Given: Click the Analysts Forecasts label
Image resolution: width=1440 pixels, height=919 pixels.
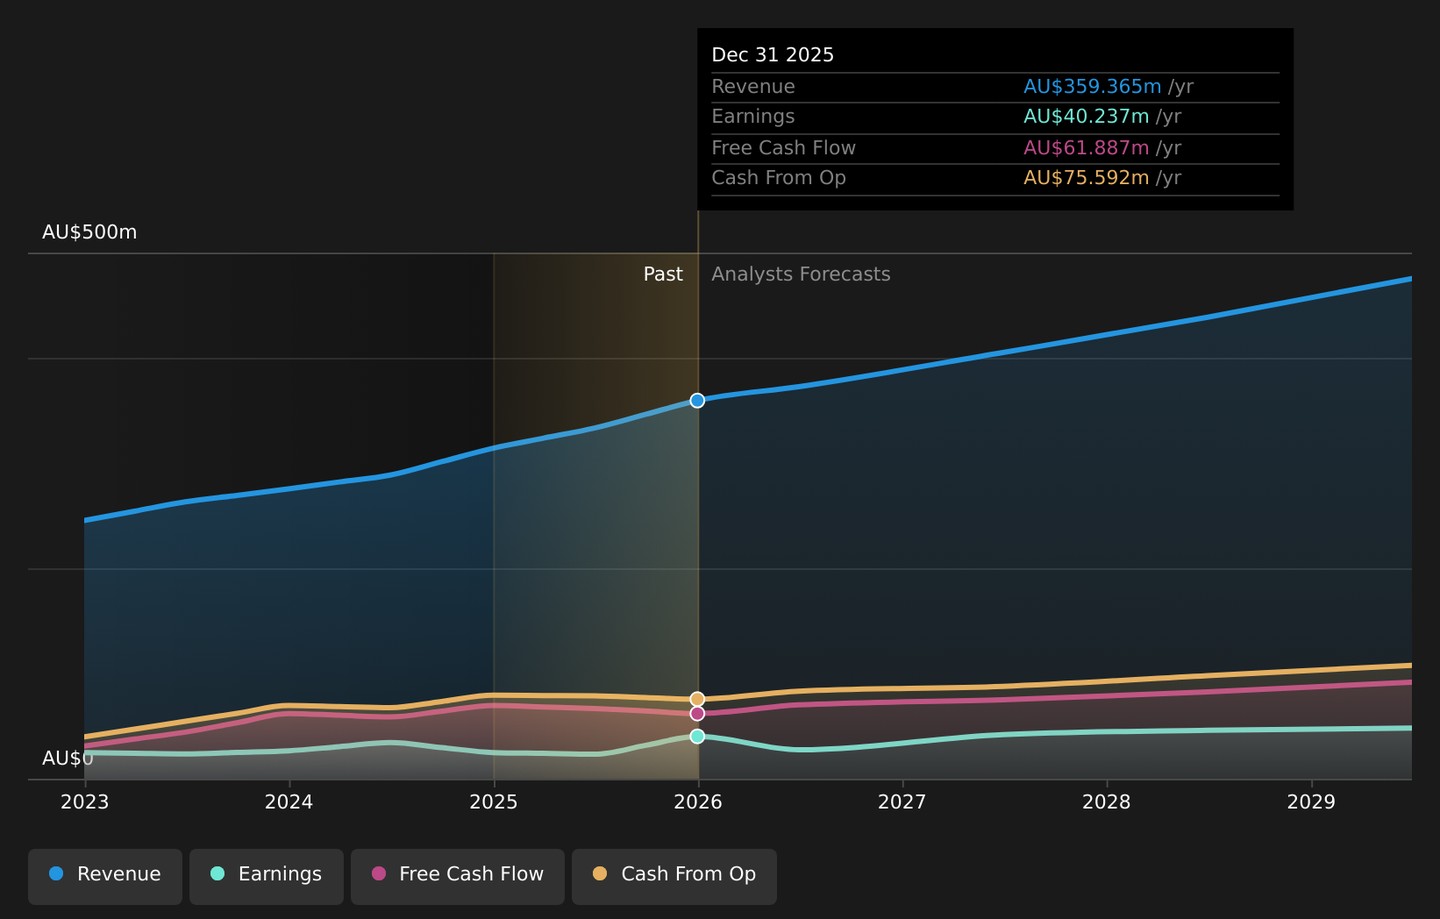Looking at the screenshot, I should pyautogui.click(x=801, y=274).
